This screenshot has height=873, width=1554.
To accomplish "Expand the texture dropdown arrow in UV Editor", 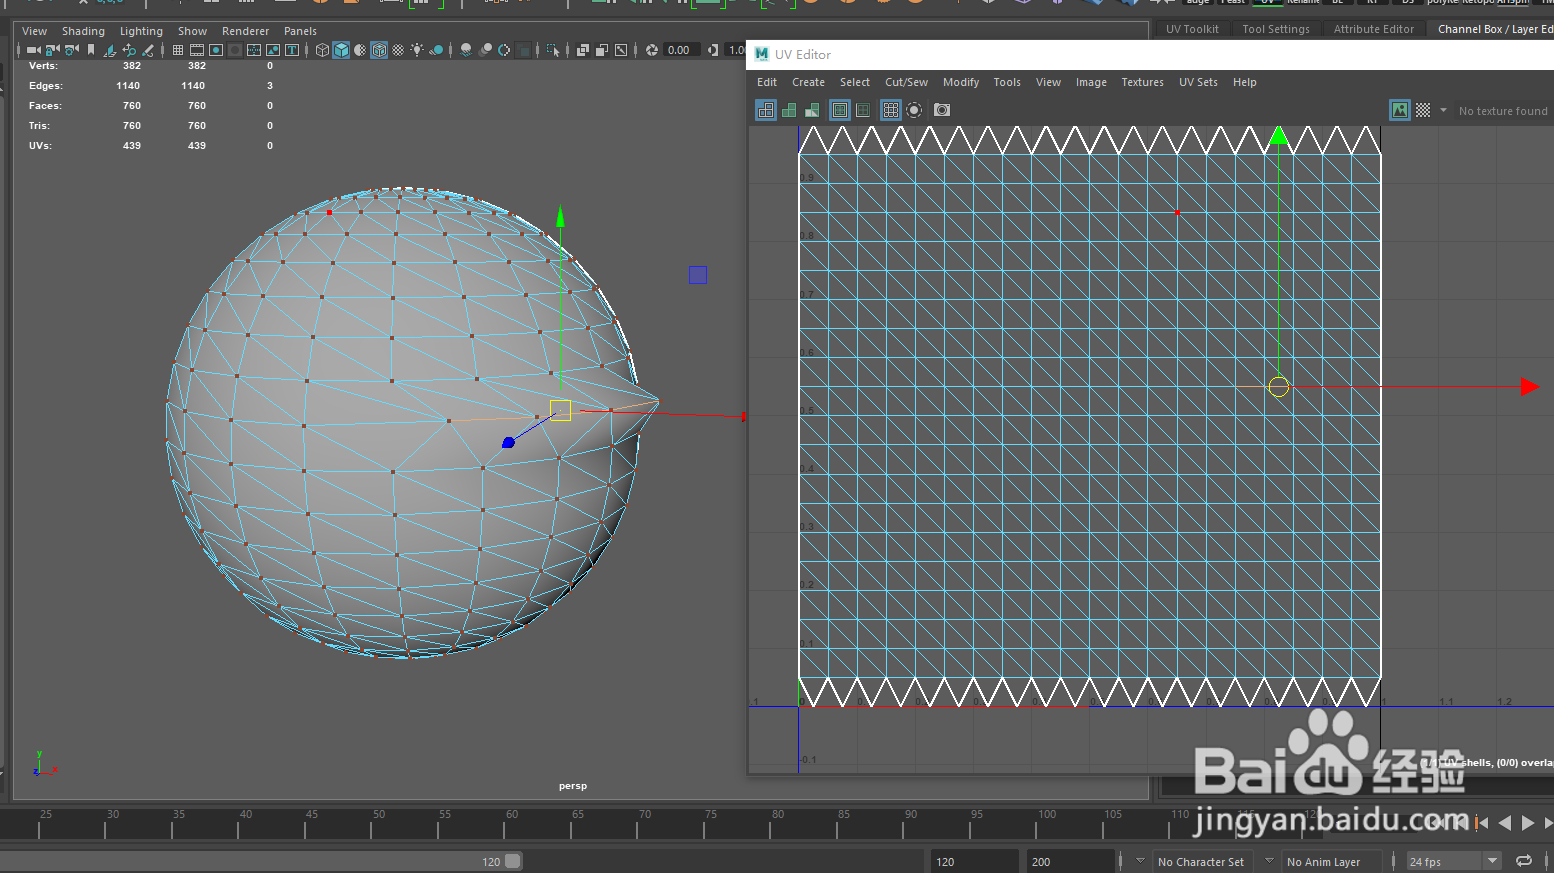I will click(x=1443, y=110).
